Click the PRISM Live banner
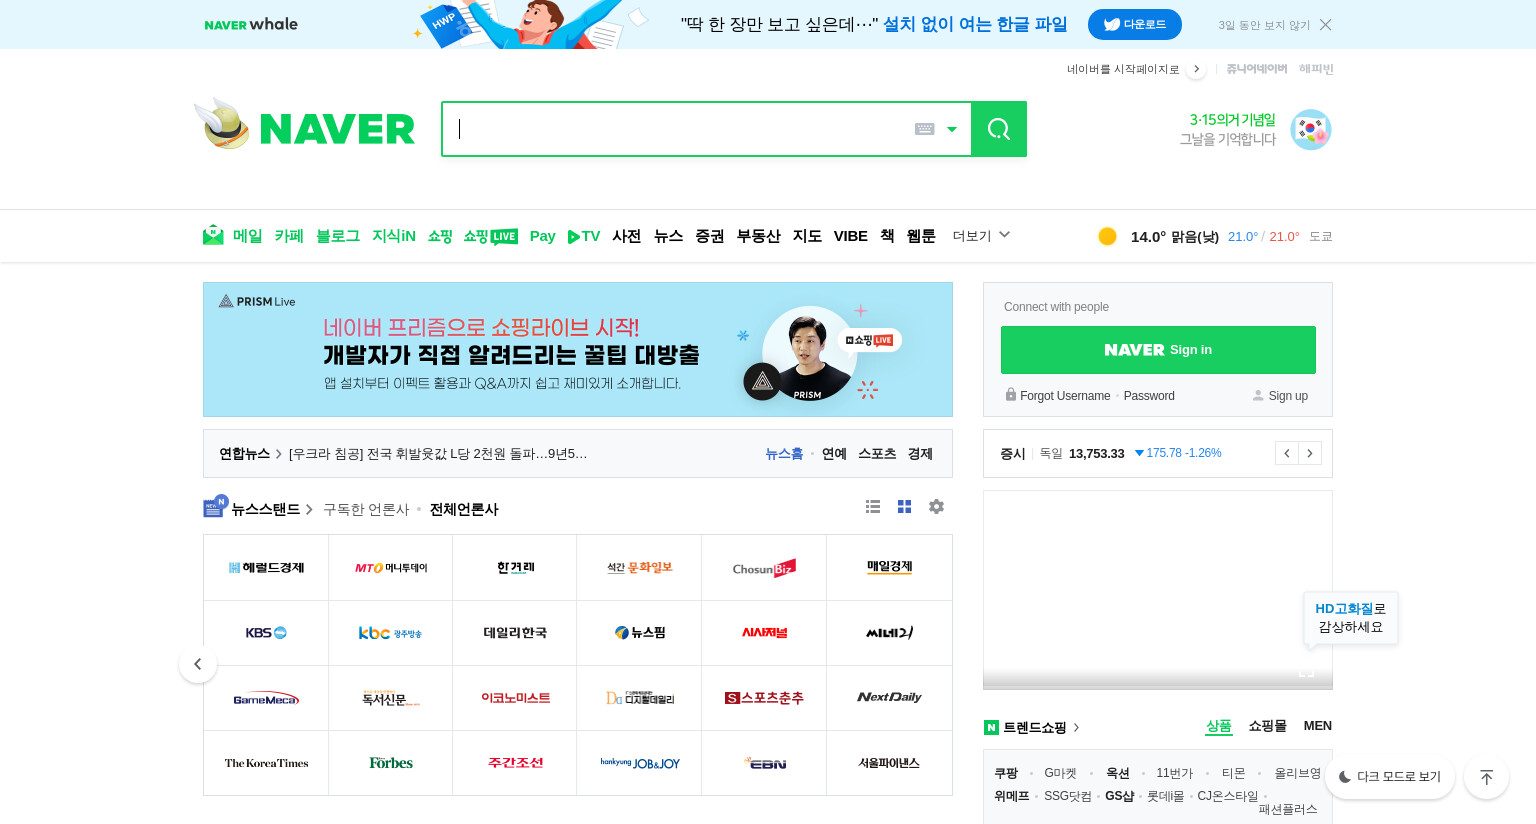Viewport: 1536px width, 824px height. coord(578,349)
